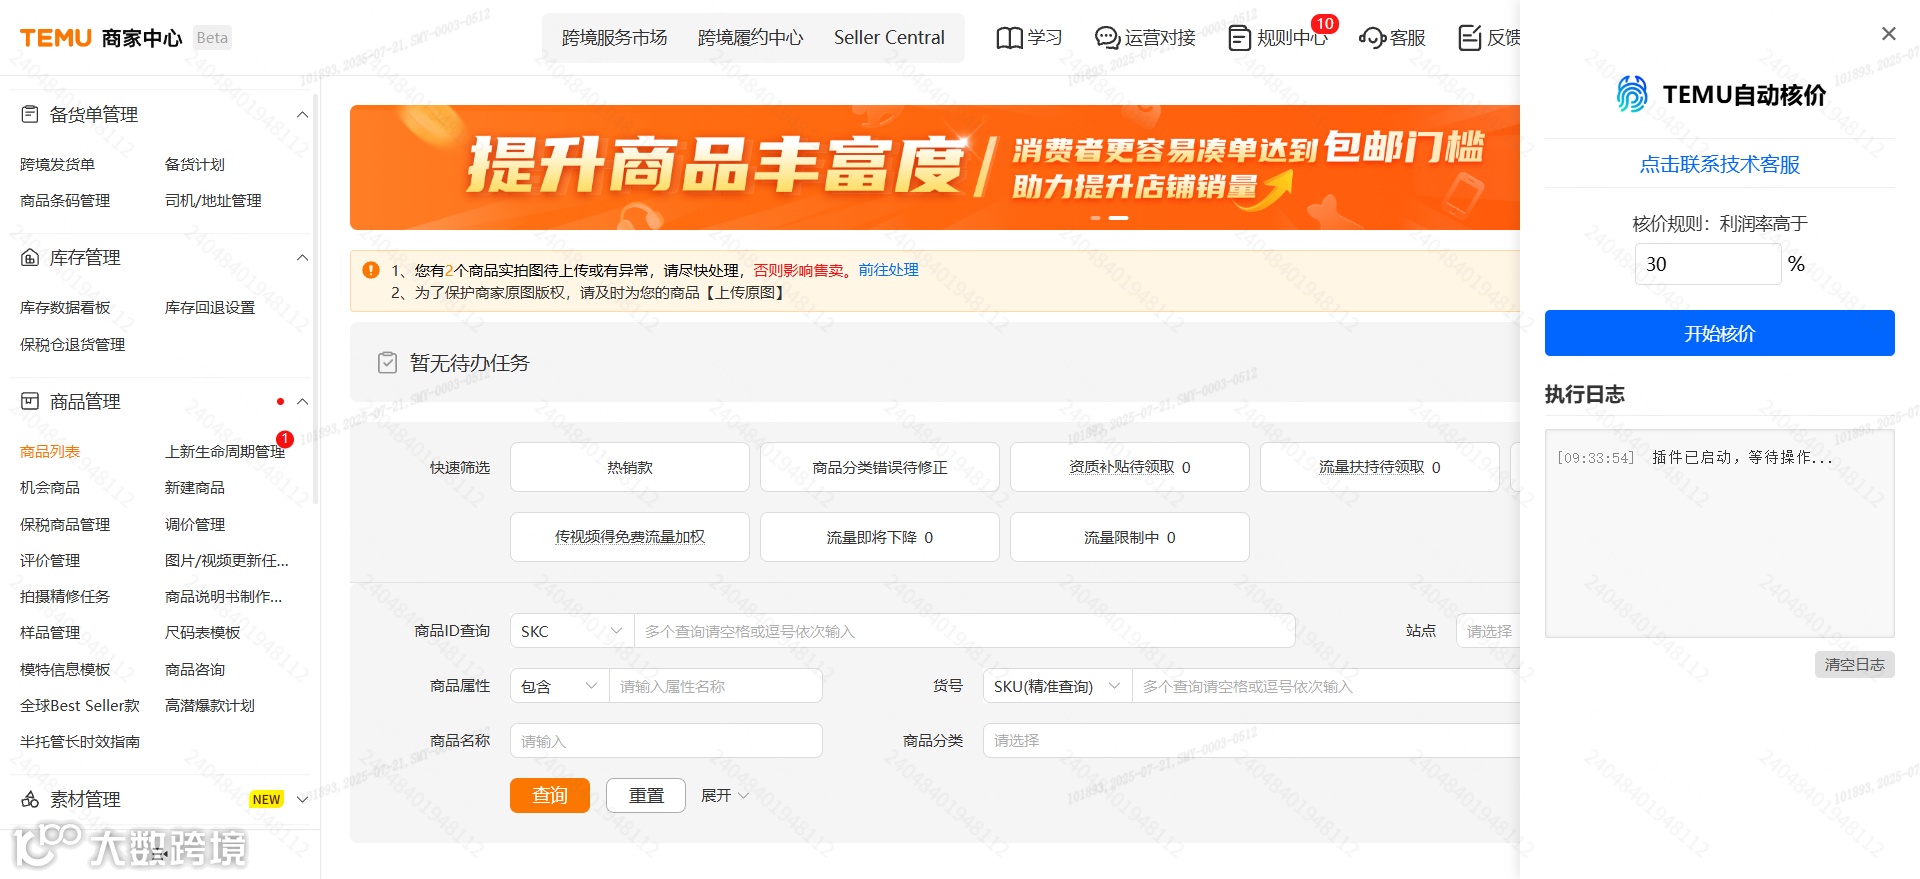Follow the 前往处理 link
Viewport: 1920px width, 879px height.
pos(888,270)
